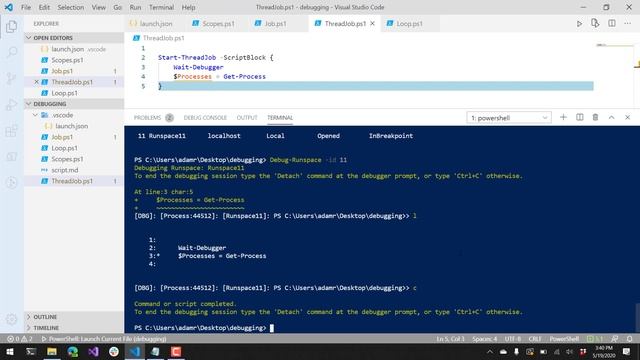Click ThreadJob.ps1 breadcrumb above editor

(163, 38)
